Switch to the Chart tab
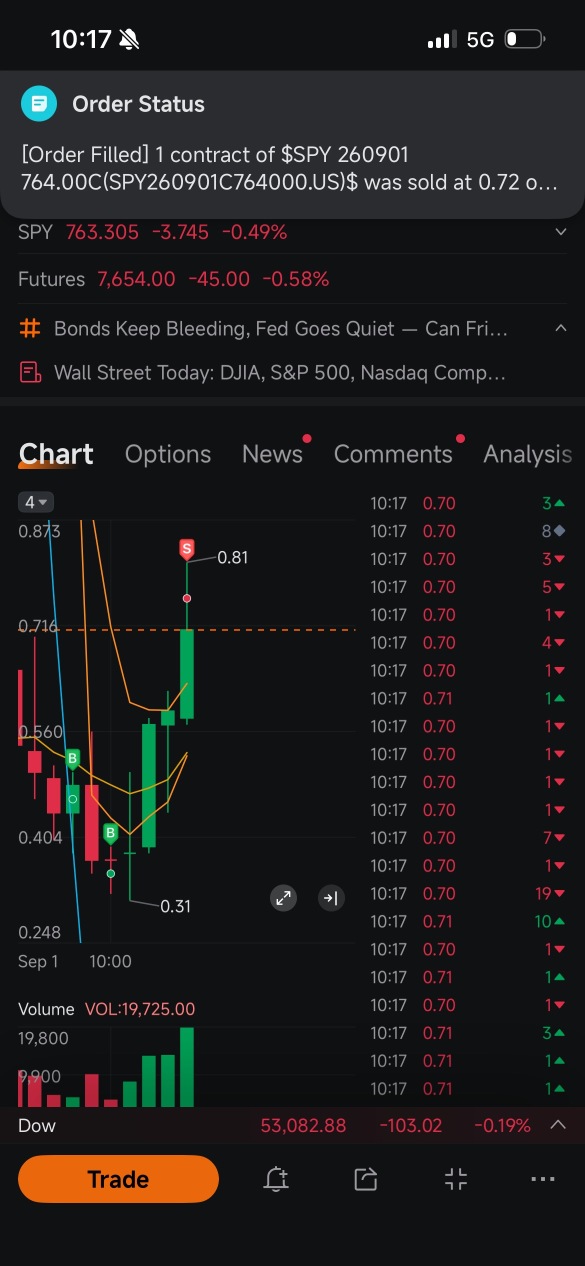This screenshot has width=585, height=1266. [x=56, y=454]
